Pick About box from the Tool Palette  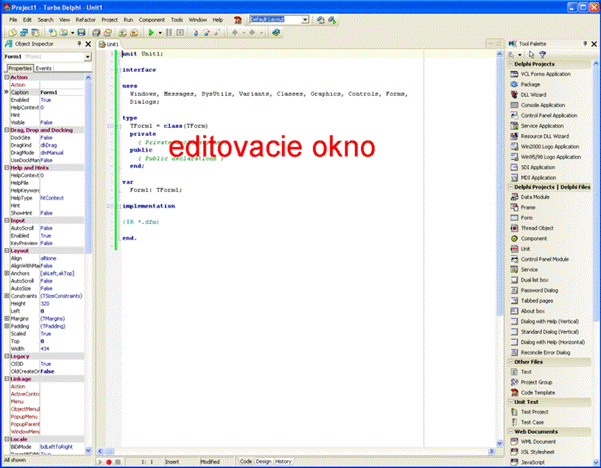click(528, 311)
